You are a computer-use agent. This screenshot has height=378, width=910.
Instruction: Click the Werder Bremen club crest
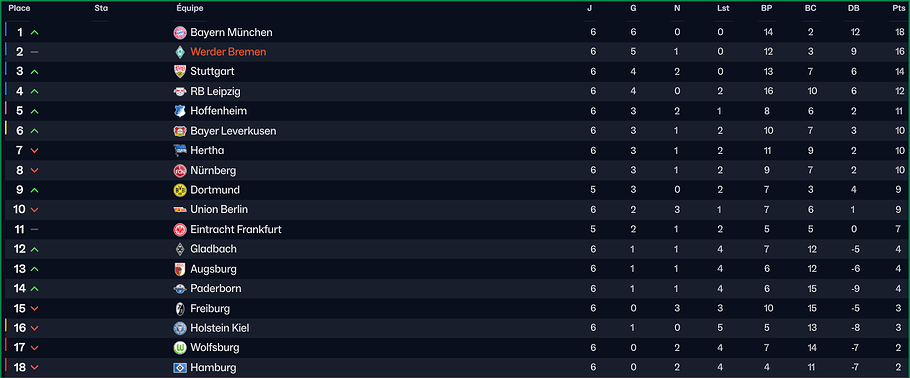pyautogui.click(x=179, y=52)
